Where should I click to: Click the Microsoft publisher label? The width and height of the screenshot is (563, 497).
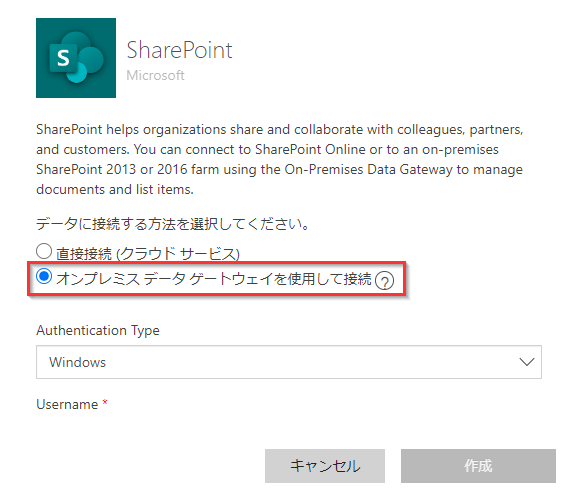155,75
